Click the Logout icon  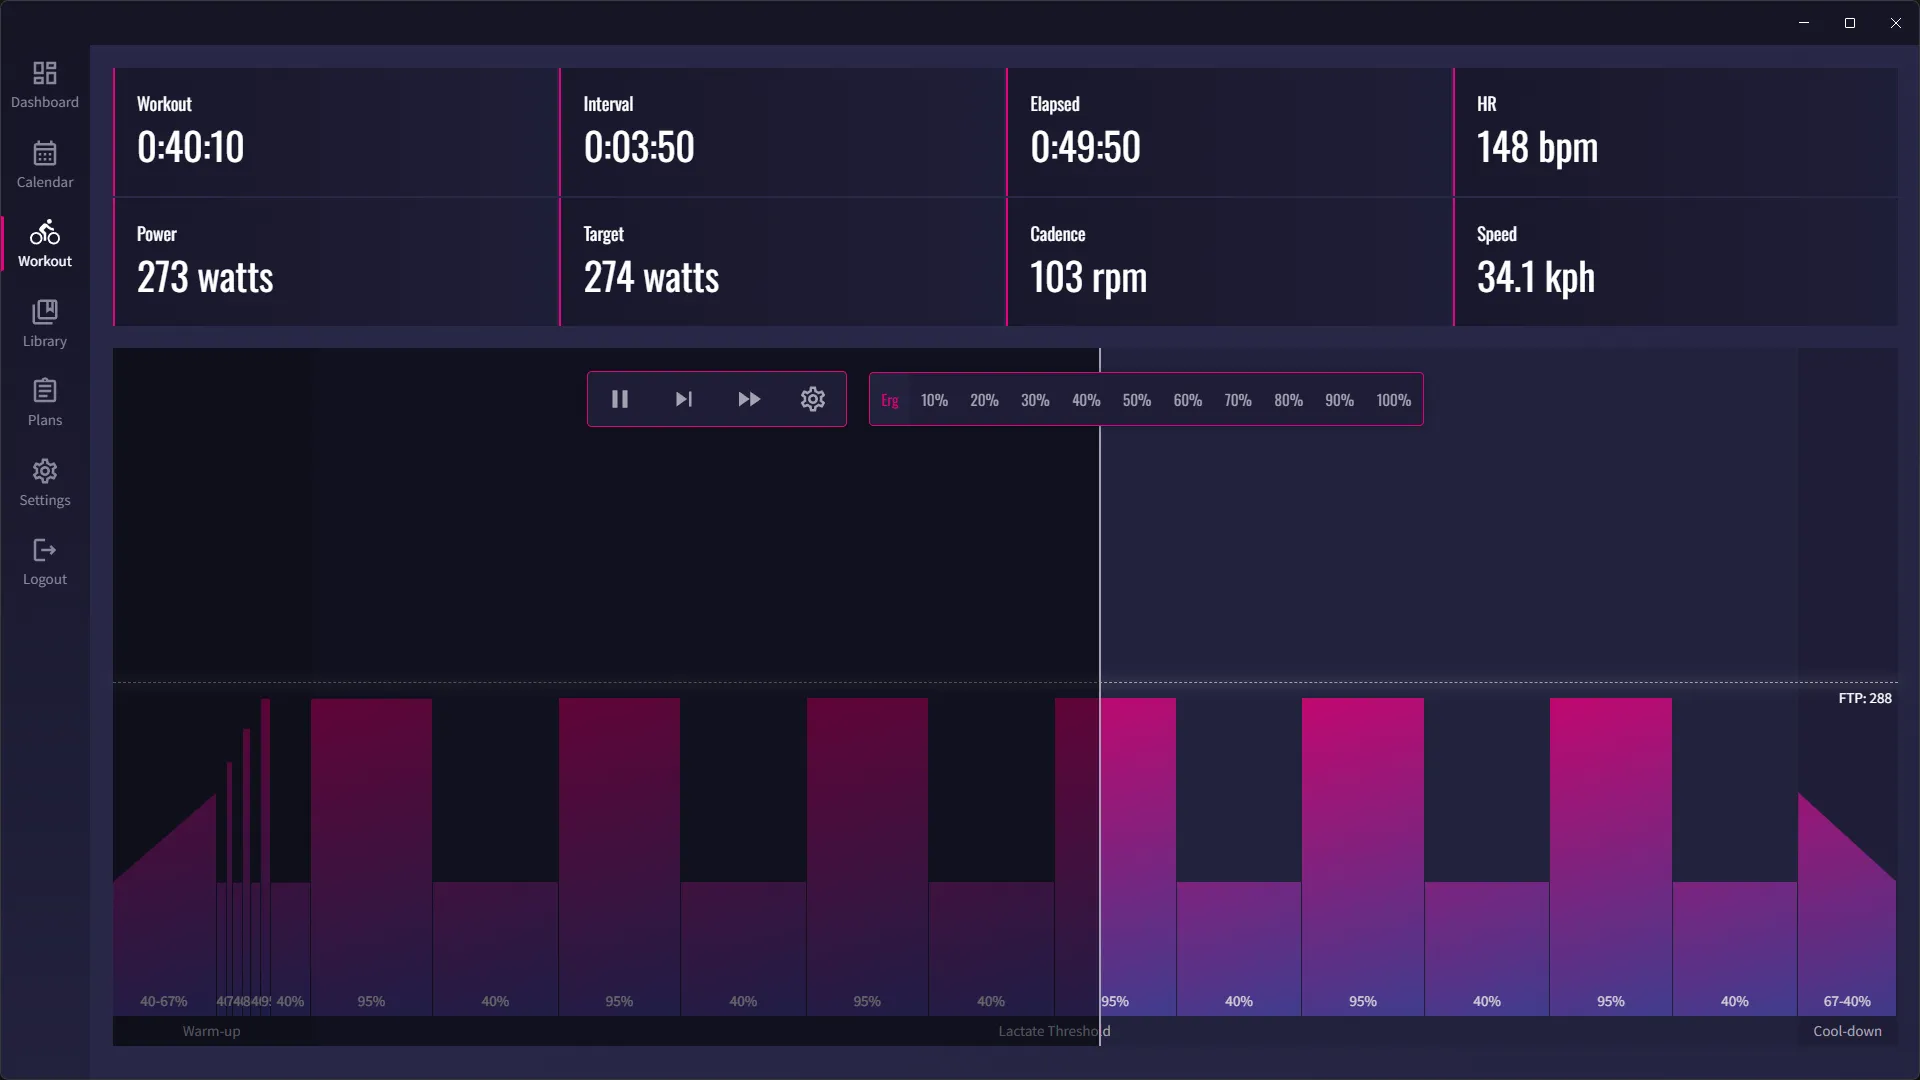(45, 562)
